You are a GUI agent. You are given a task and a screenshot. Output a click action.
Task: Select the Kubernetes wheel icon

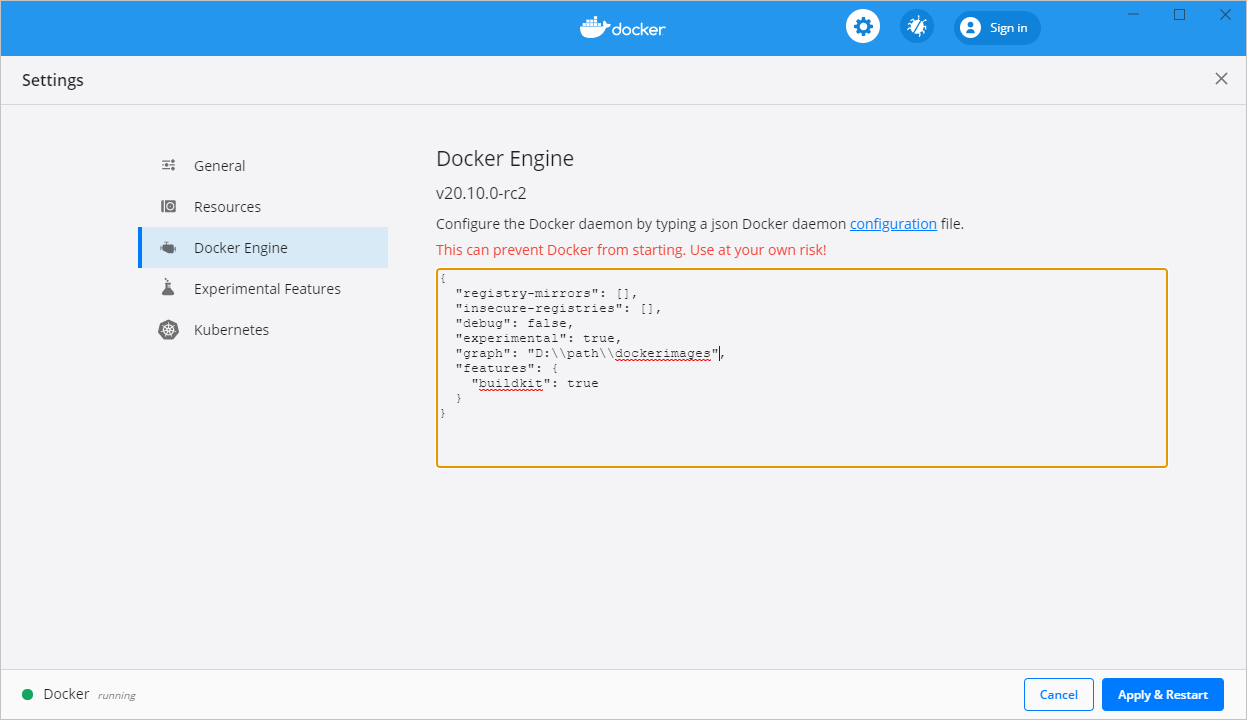(x=168, y=329)
